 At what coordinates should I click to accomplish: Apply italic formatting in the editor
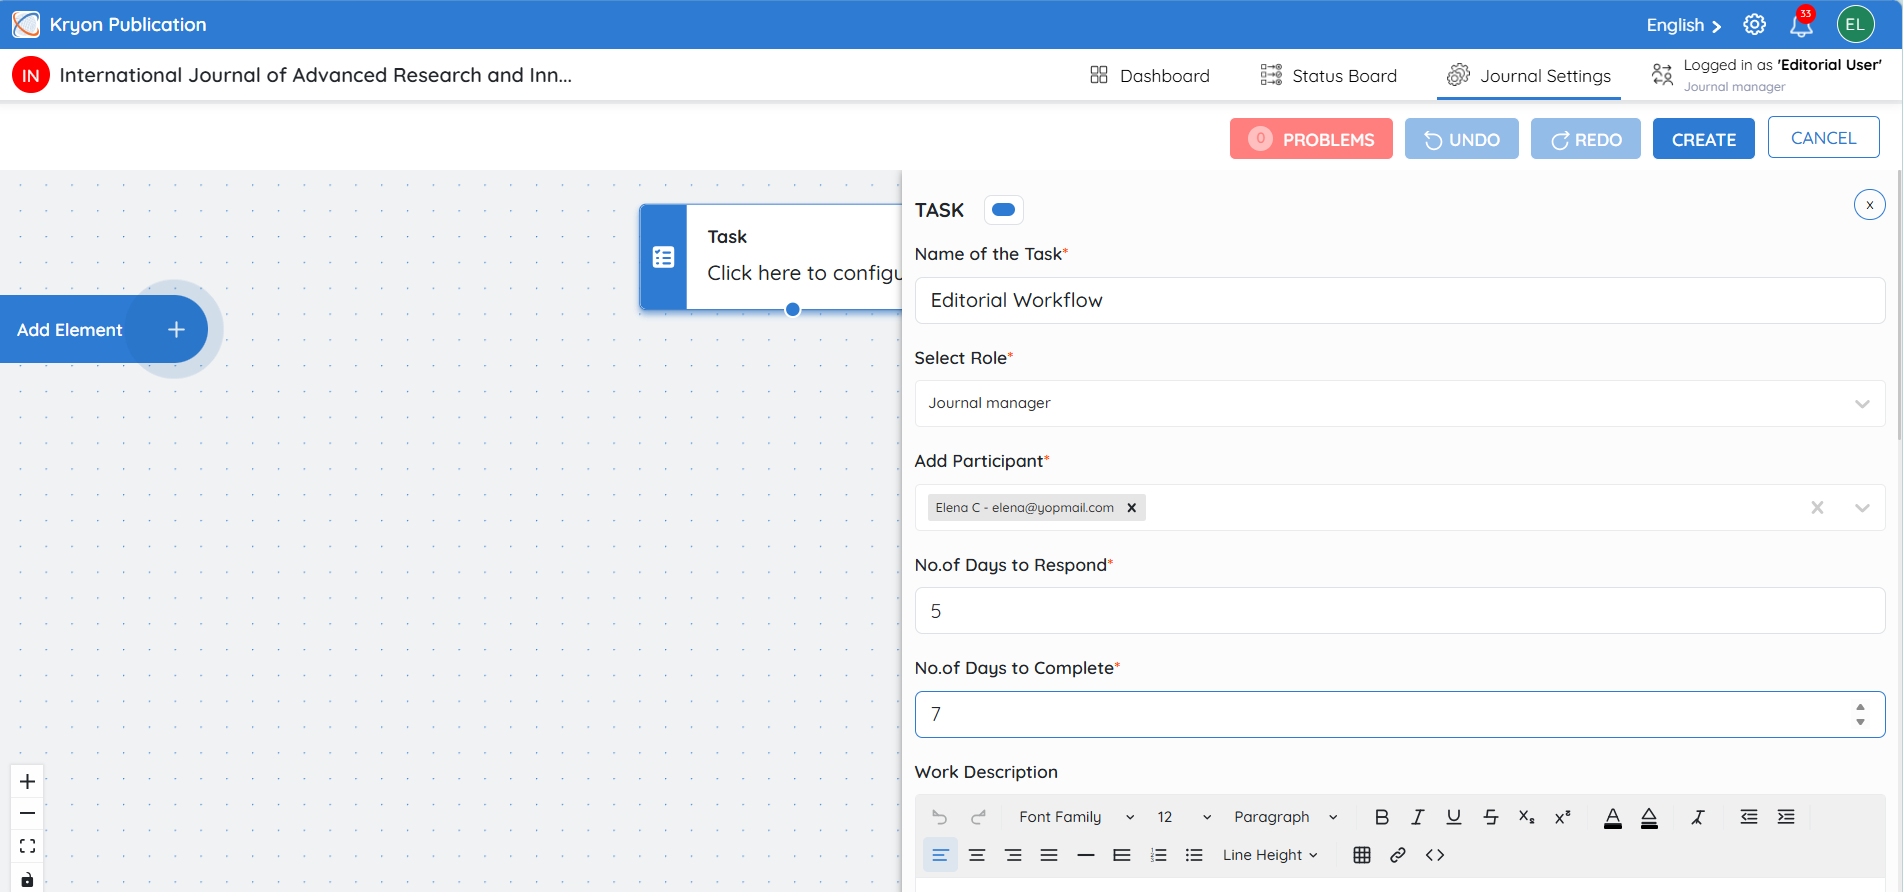point(1417,817)
